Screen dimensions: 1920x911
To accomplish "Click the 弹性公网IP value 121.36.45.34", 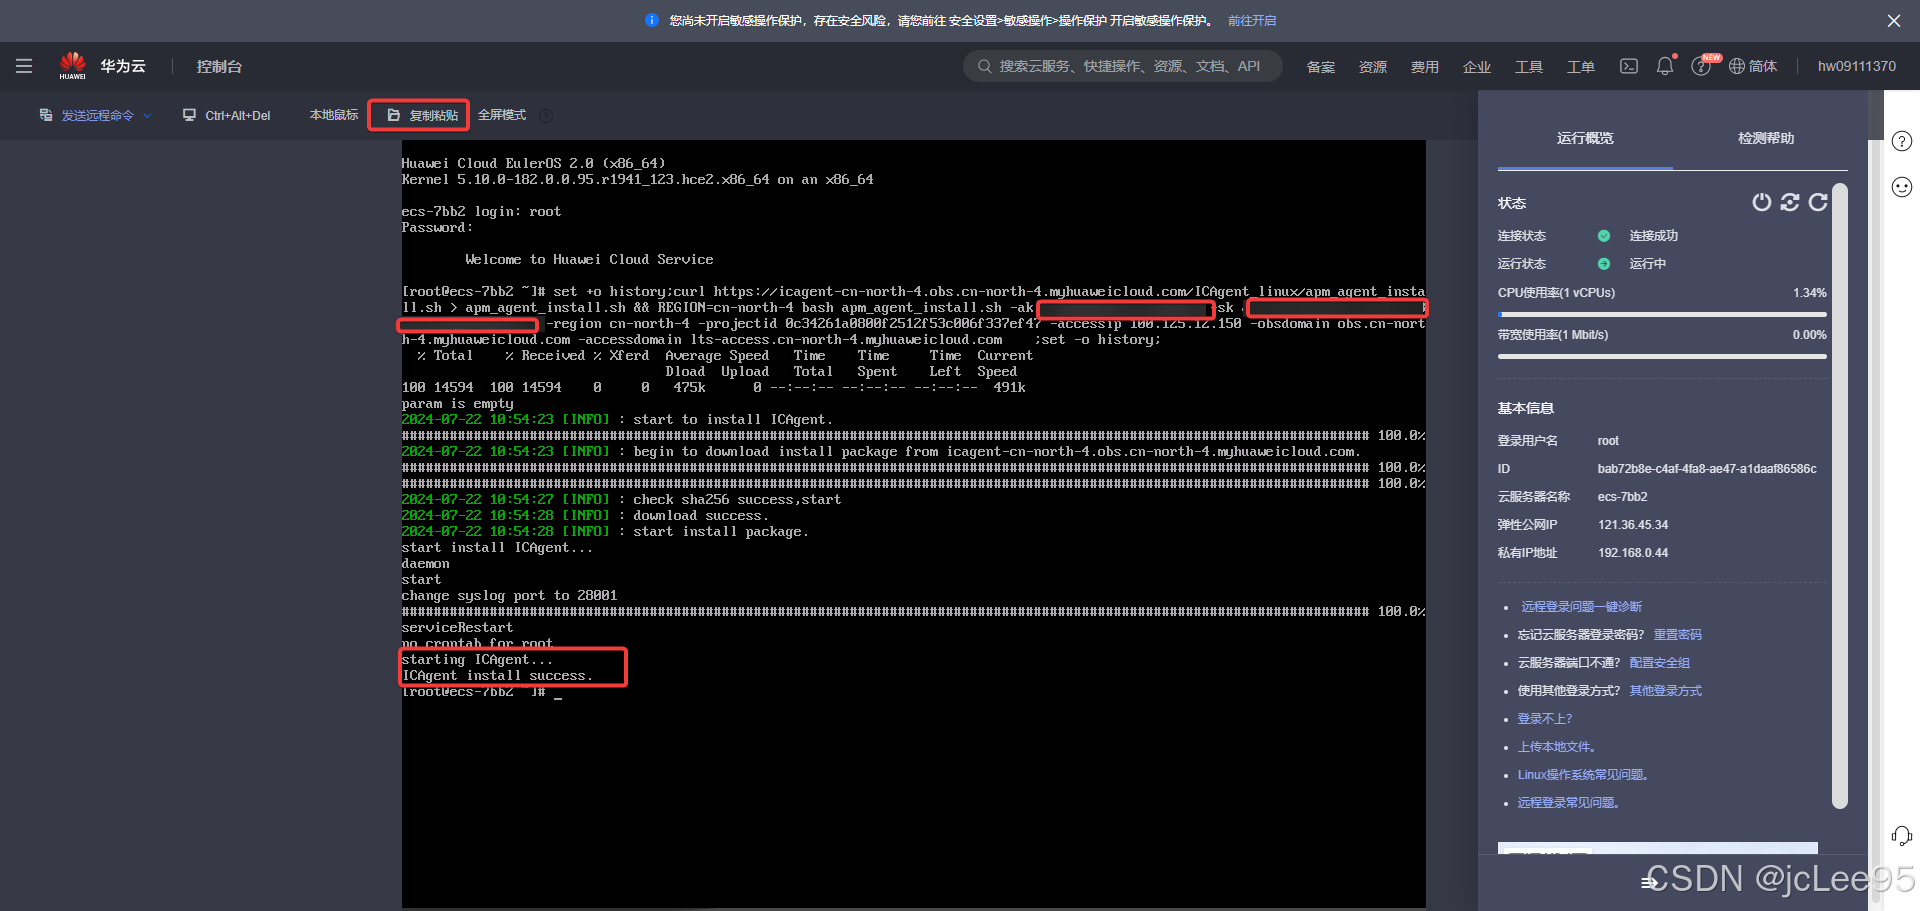I will pyautogui.click(x=1633, y=525).
